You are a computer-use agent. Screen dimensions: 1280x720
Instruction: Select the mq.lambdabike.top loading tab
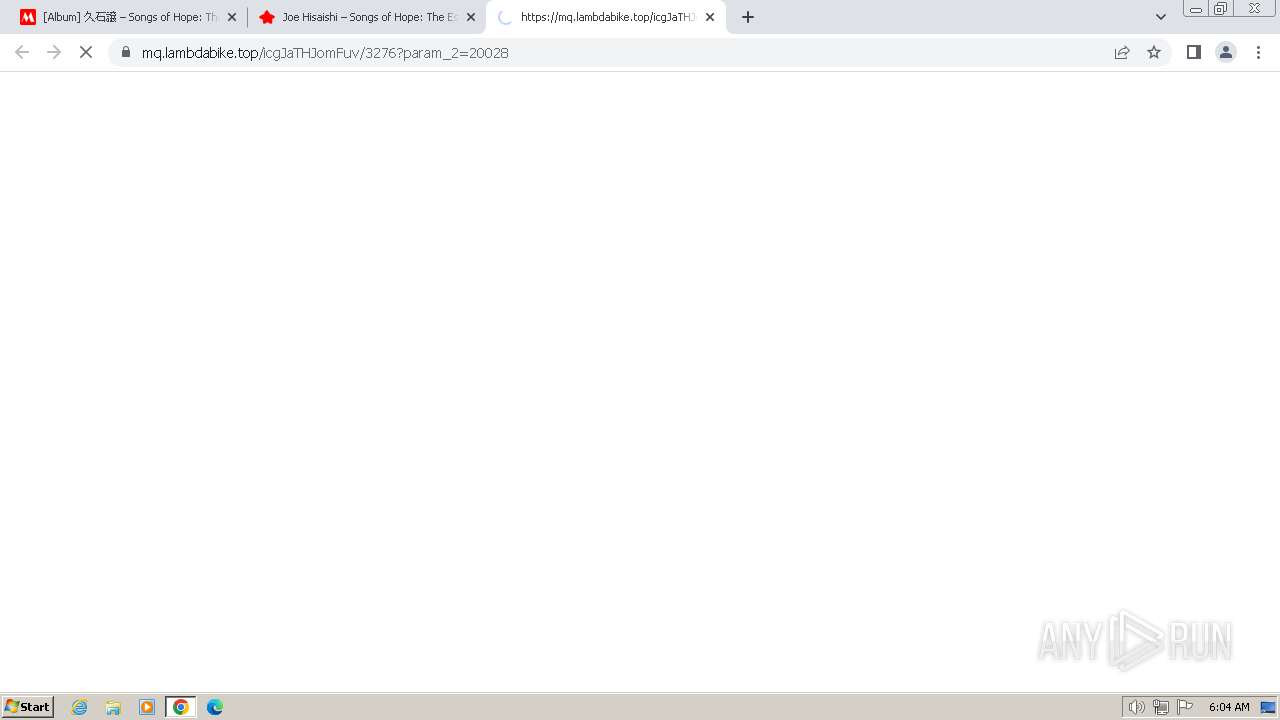(605, 17)
